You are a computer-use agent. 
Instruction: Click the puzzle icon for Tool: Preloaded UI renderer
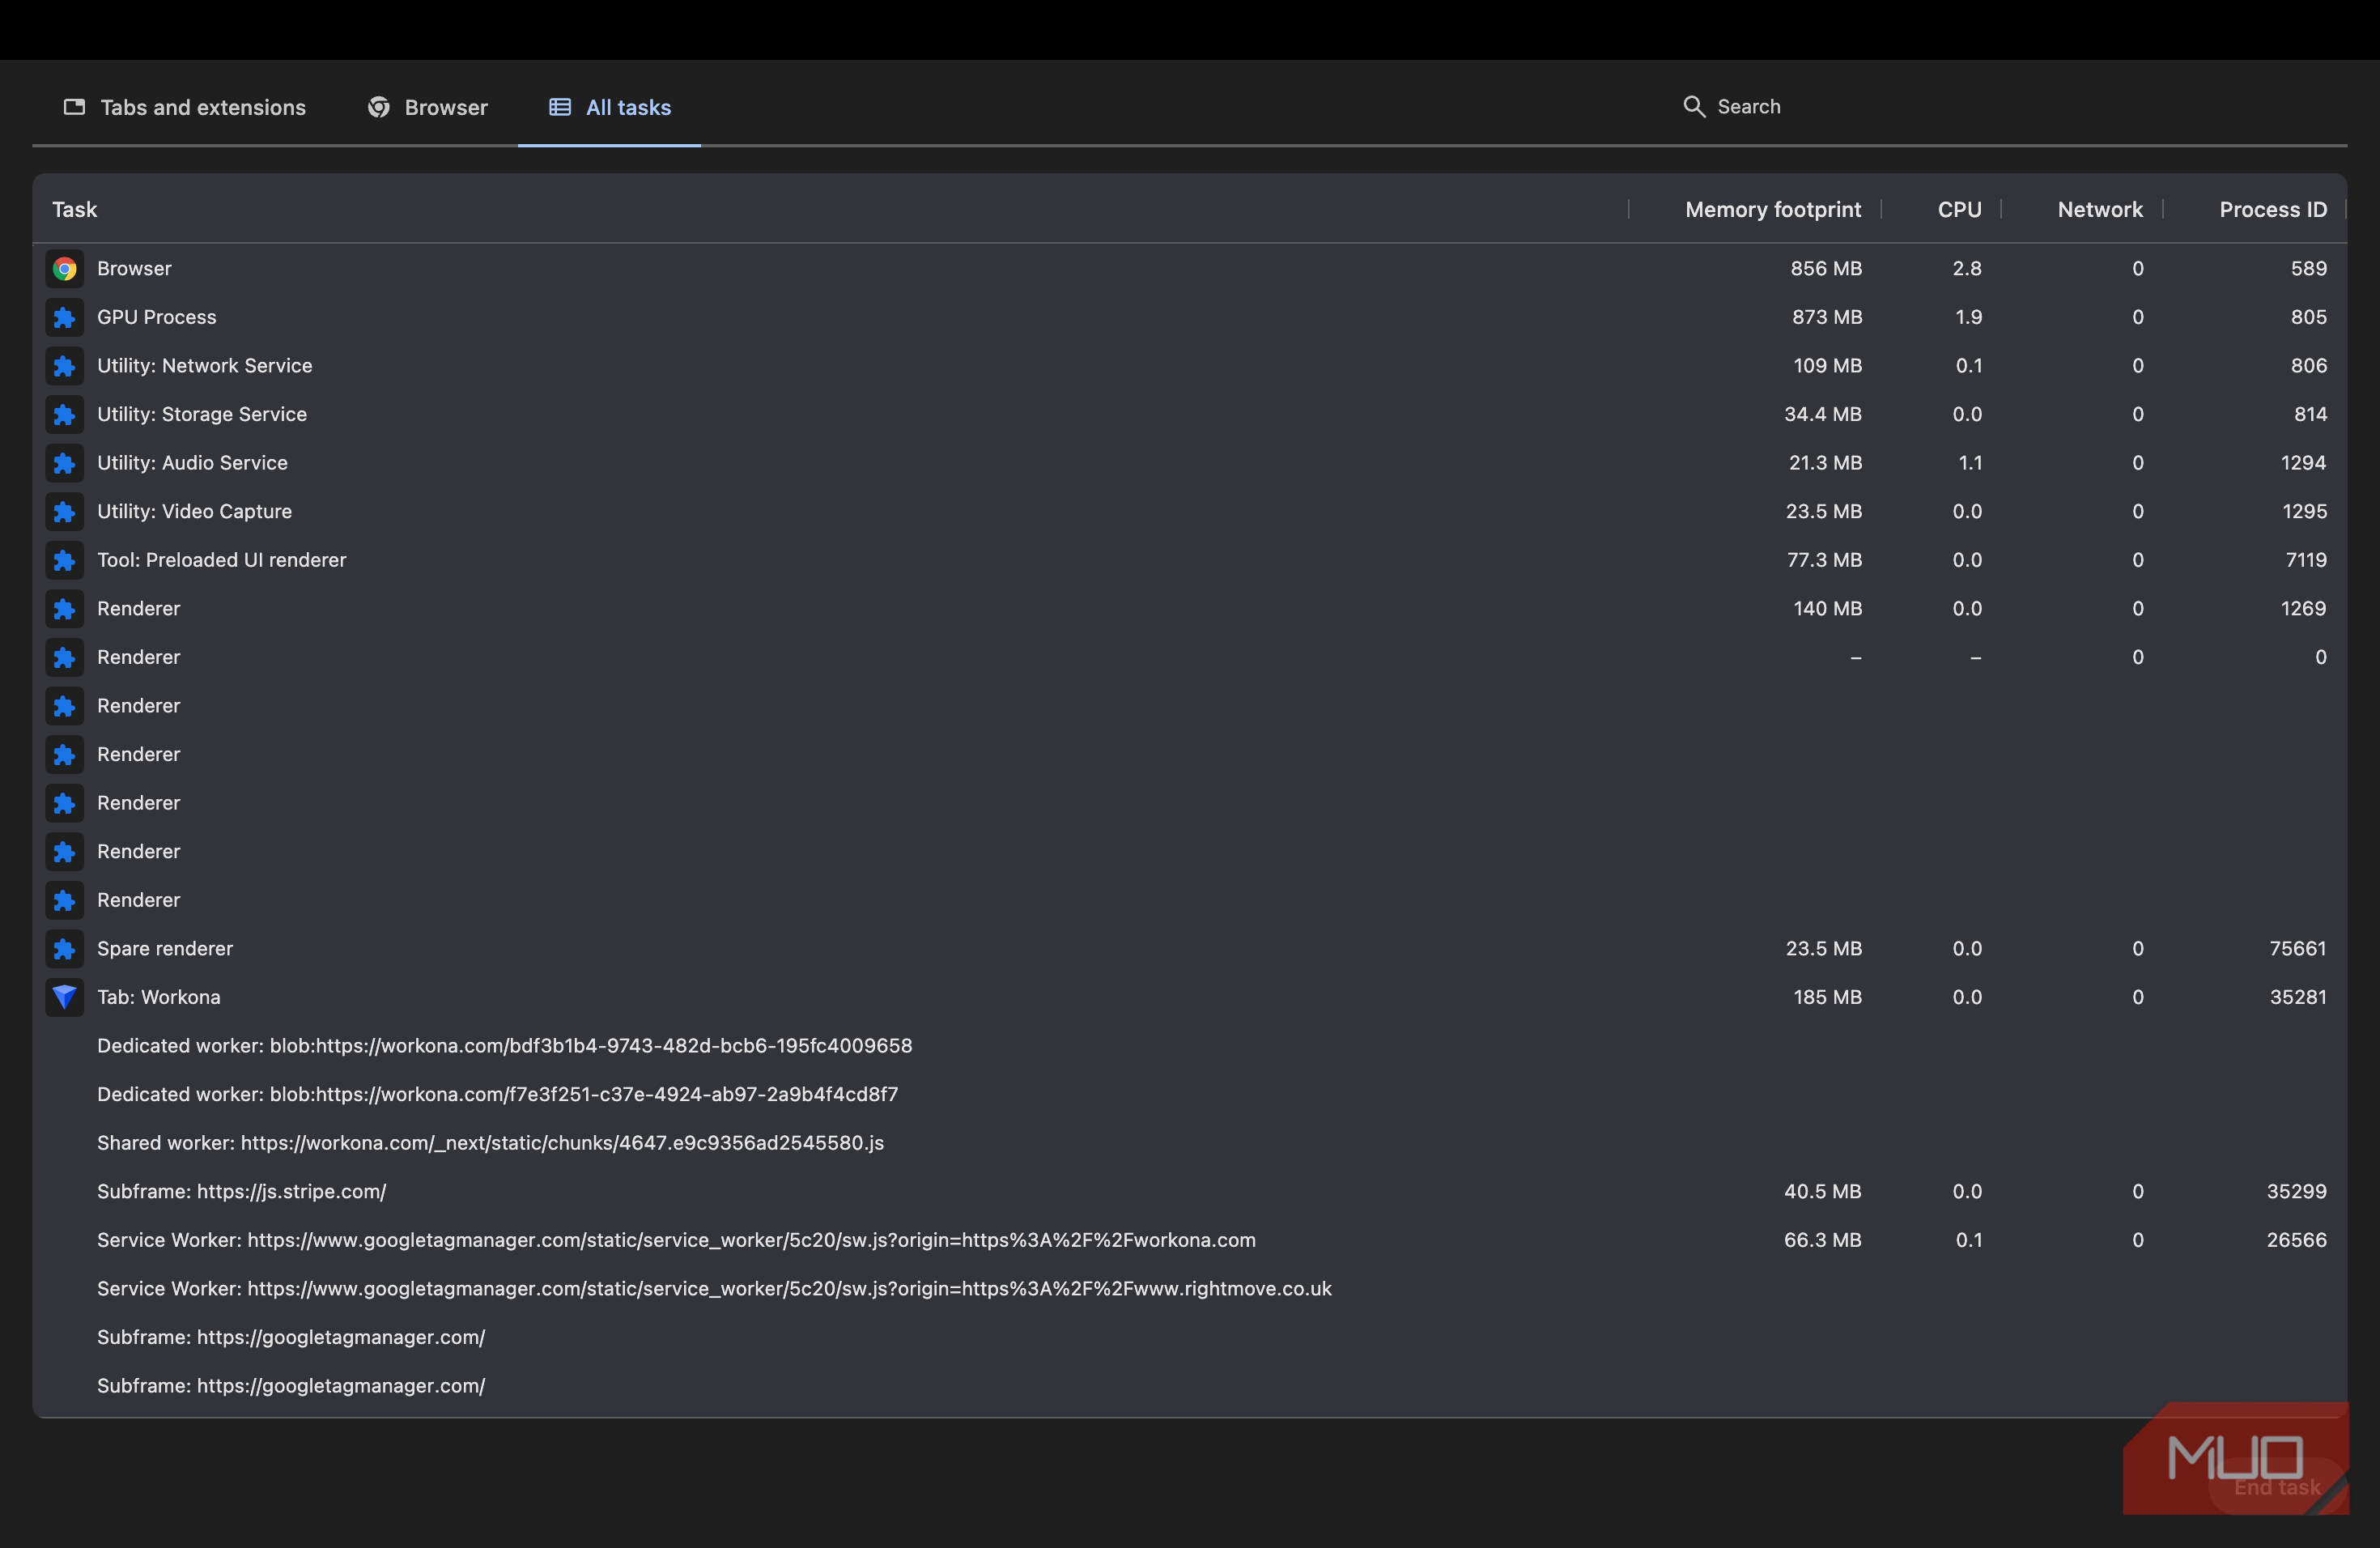65,560
